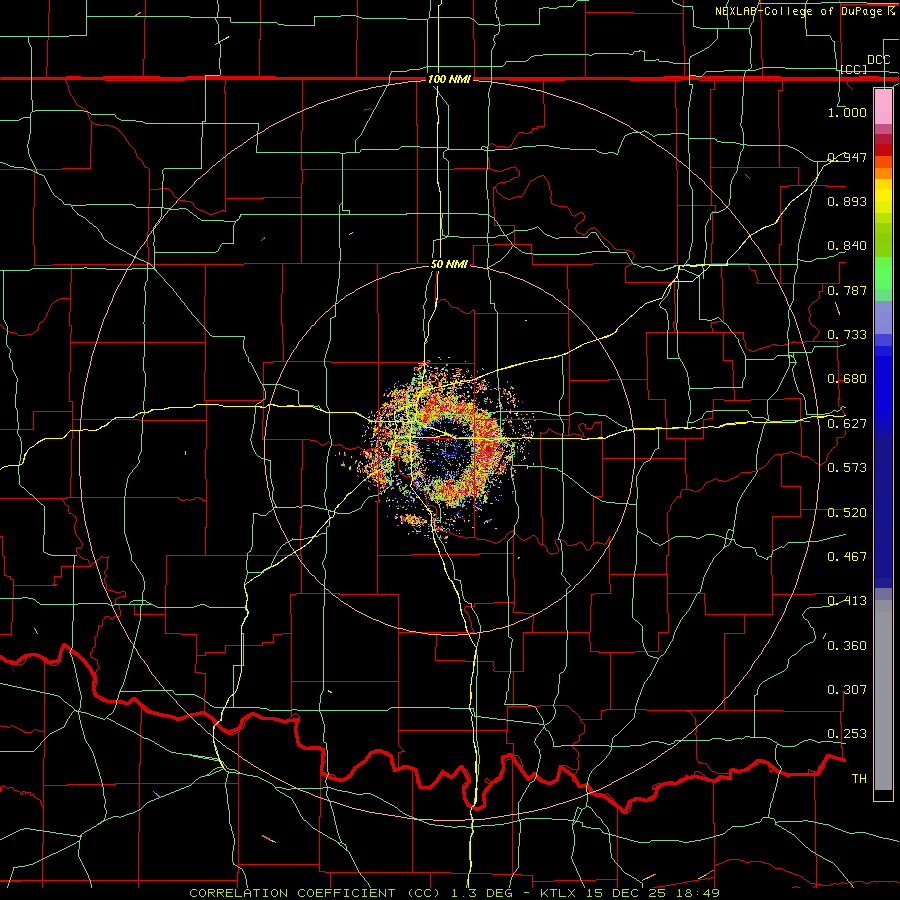Click the 0.840 legend value

point(847,246)
